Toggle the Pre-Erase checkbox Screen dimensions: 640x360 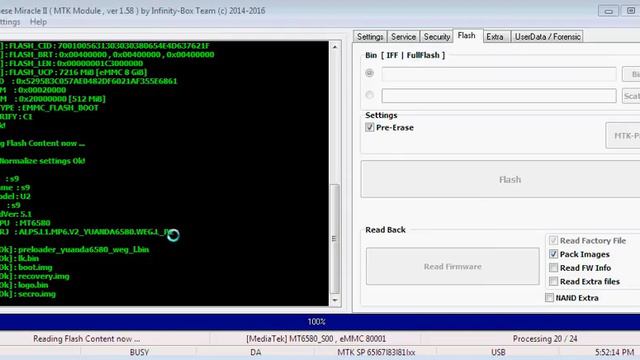pos(370,127)
